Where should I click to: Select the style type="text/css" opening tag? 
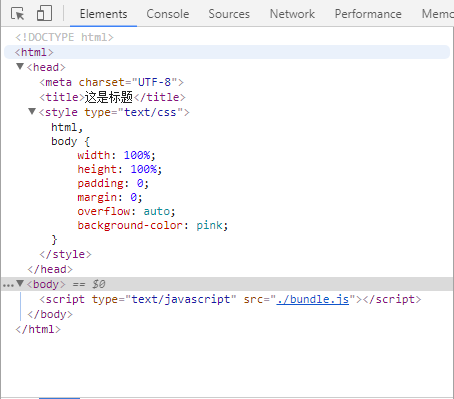pos(114,112)
